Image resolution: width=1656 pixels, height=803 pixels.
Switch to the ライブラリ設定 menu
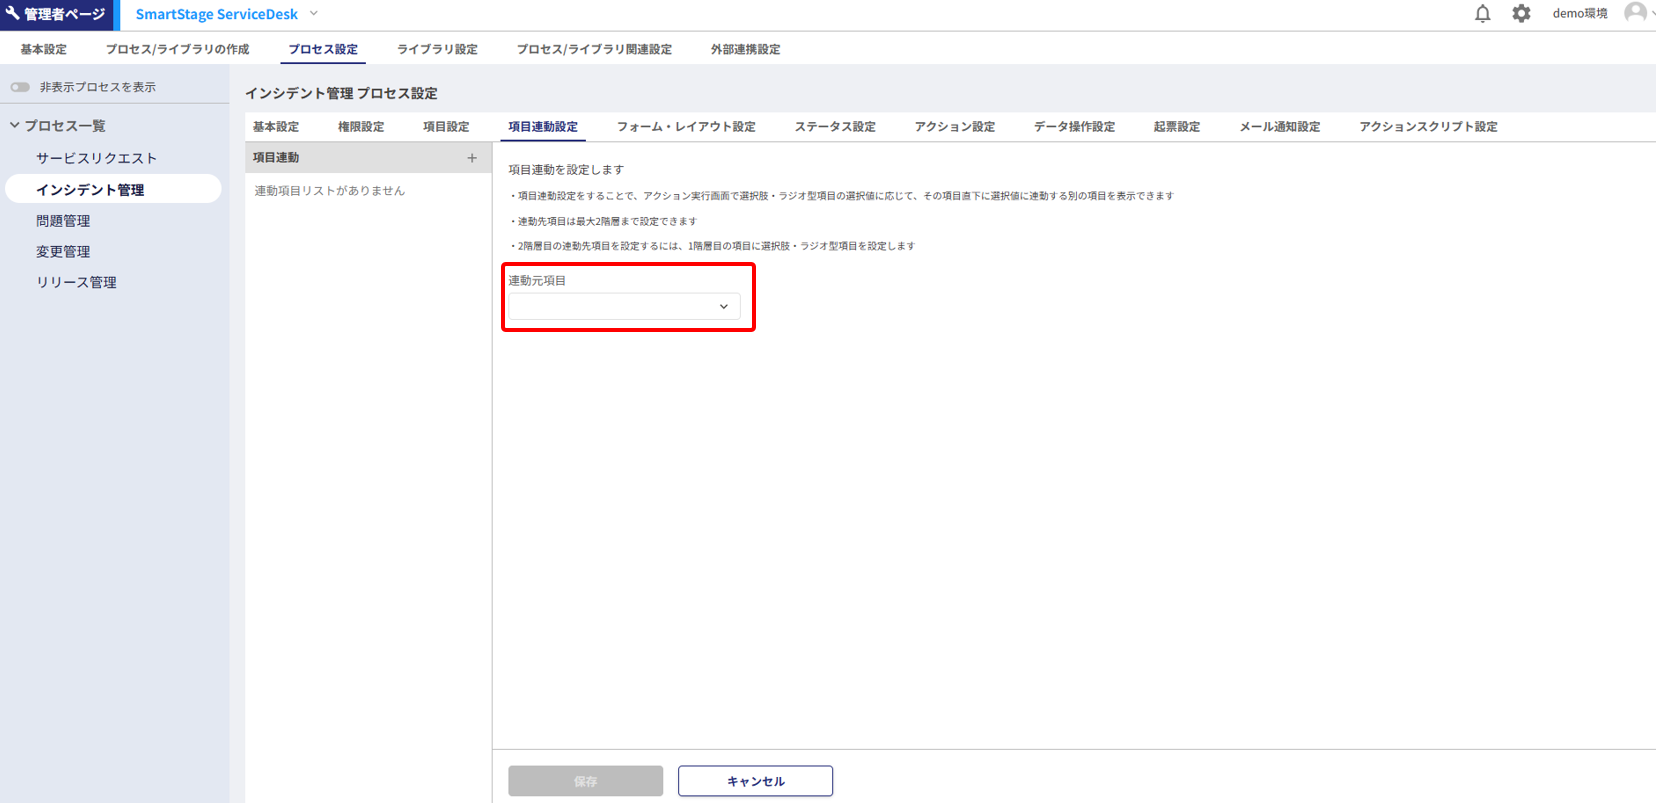(x=437, y=49)
